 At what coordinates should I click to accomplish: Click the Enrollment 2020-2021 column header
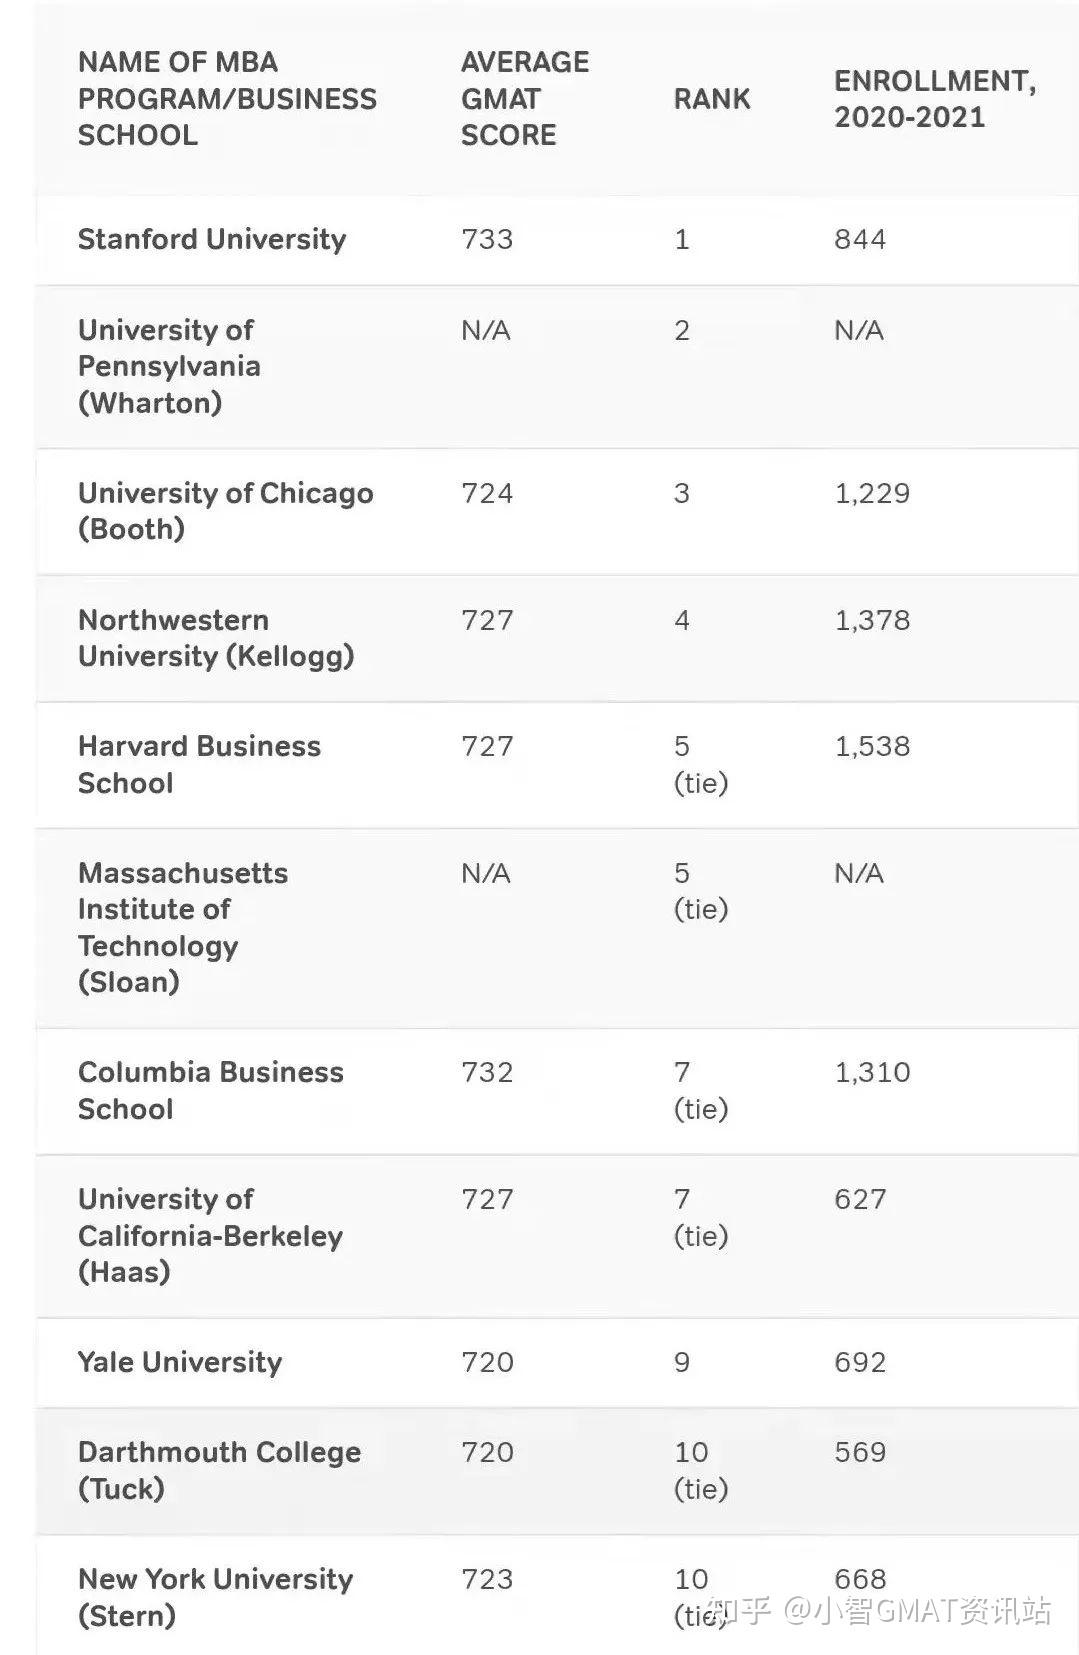(934, 98)
